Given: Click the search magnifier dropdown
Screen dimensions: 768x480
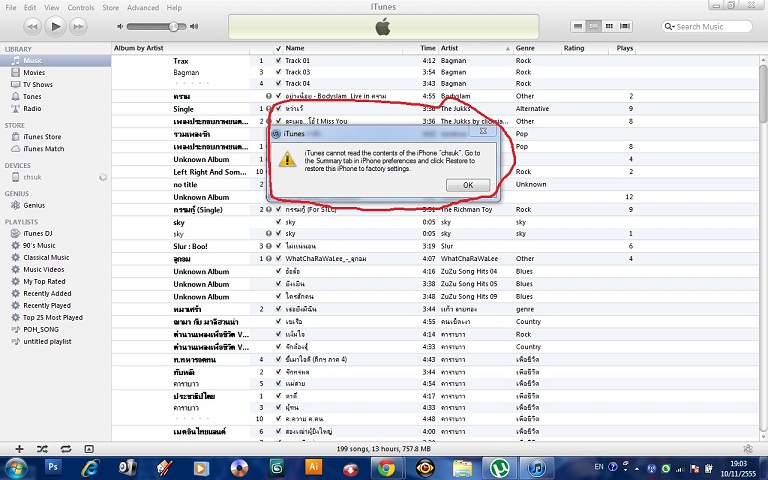Looking at the screenshot, I should click(x=669, y=26).
